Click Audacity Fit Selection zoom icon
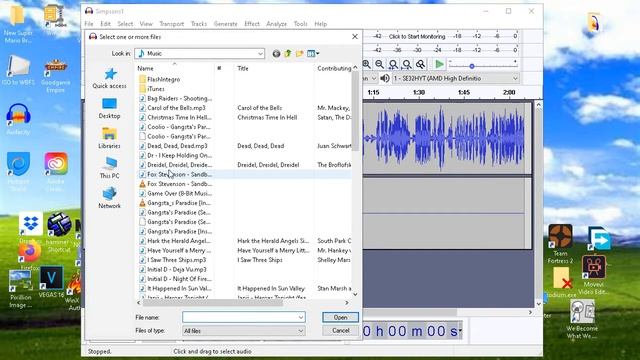 [393, 64]
